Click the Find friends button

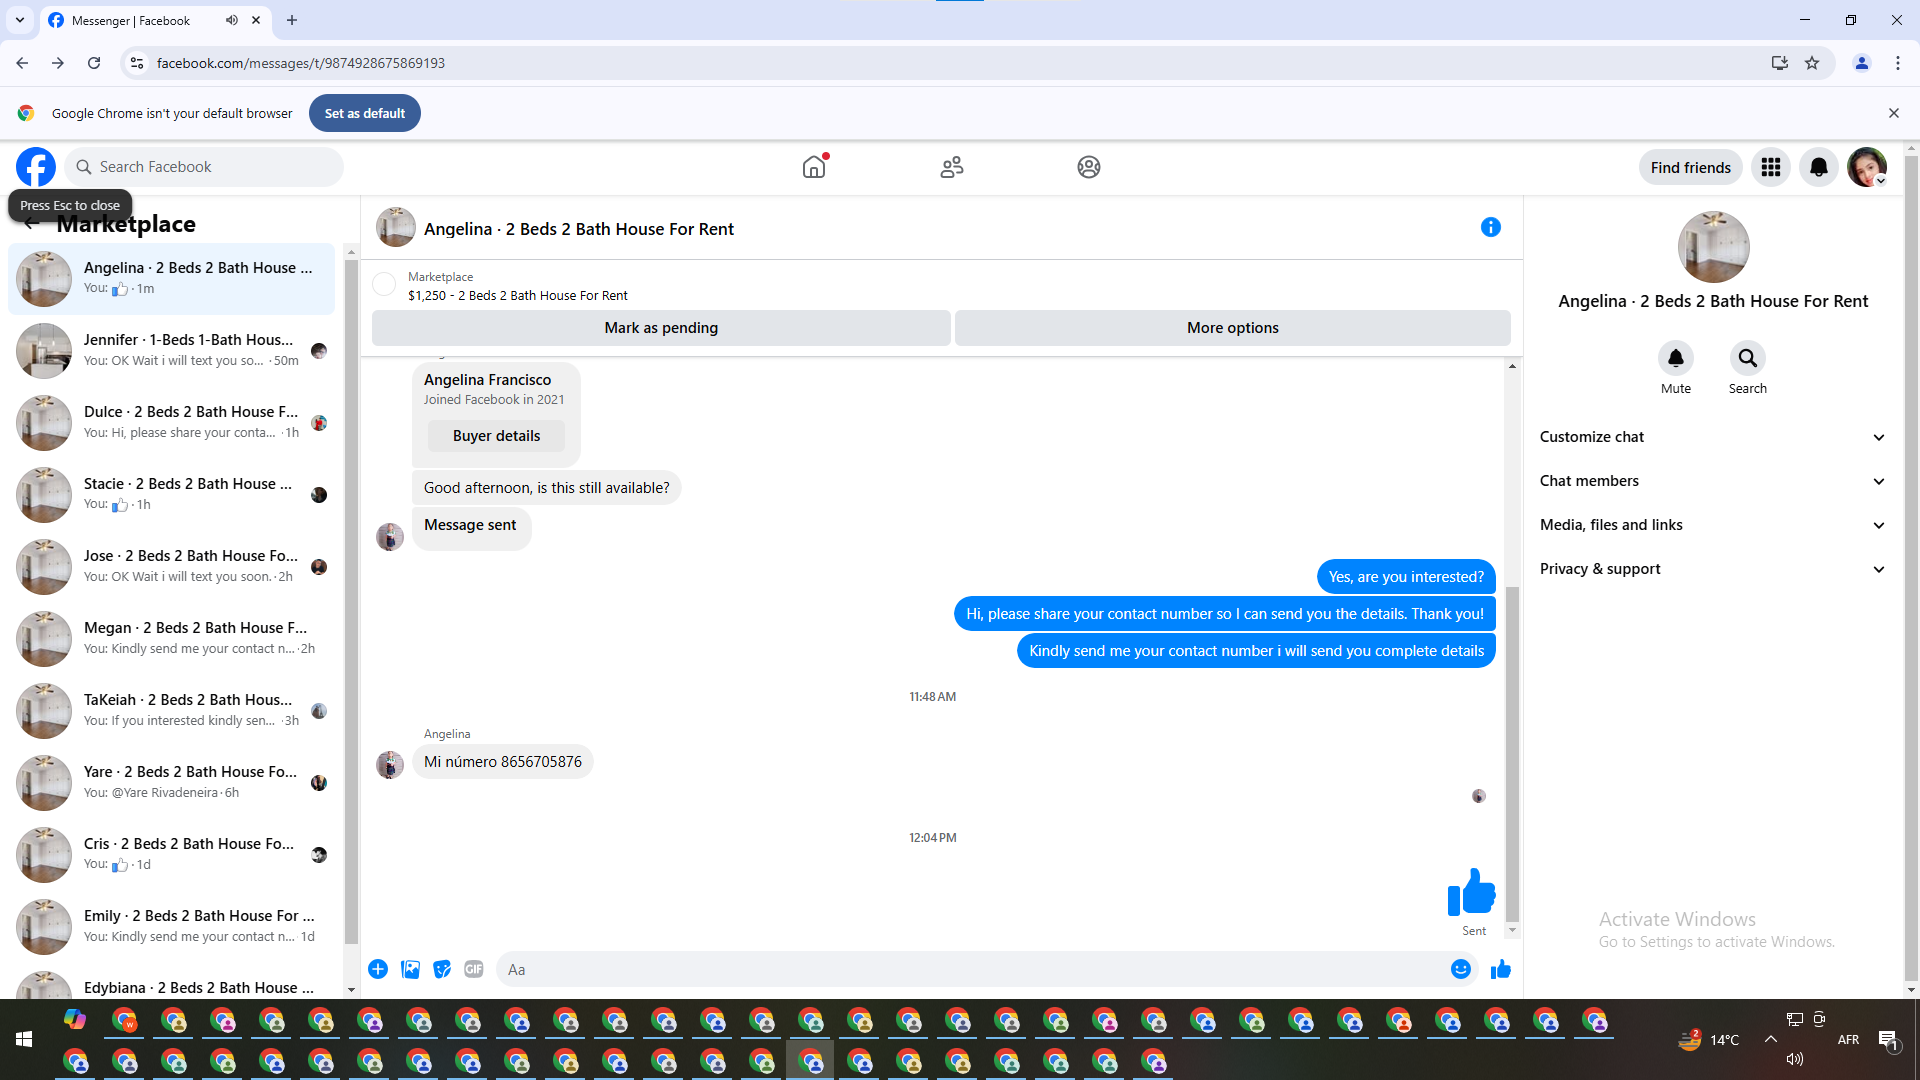(1690, 167)
